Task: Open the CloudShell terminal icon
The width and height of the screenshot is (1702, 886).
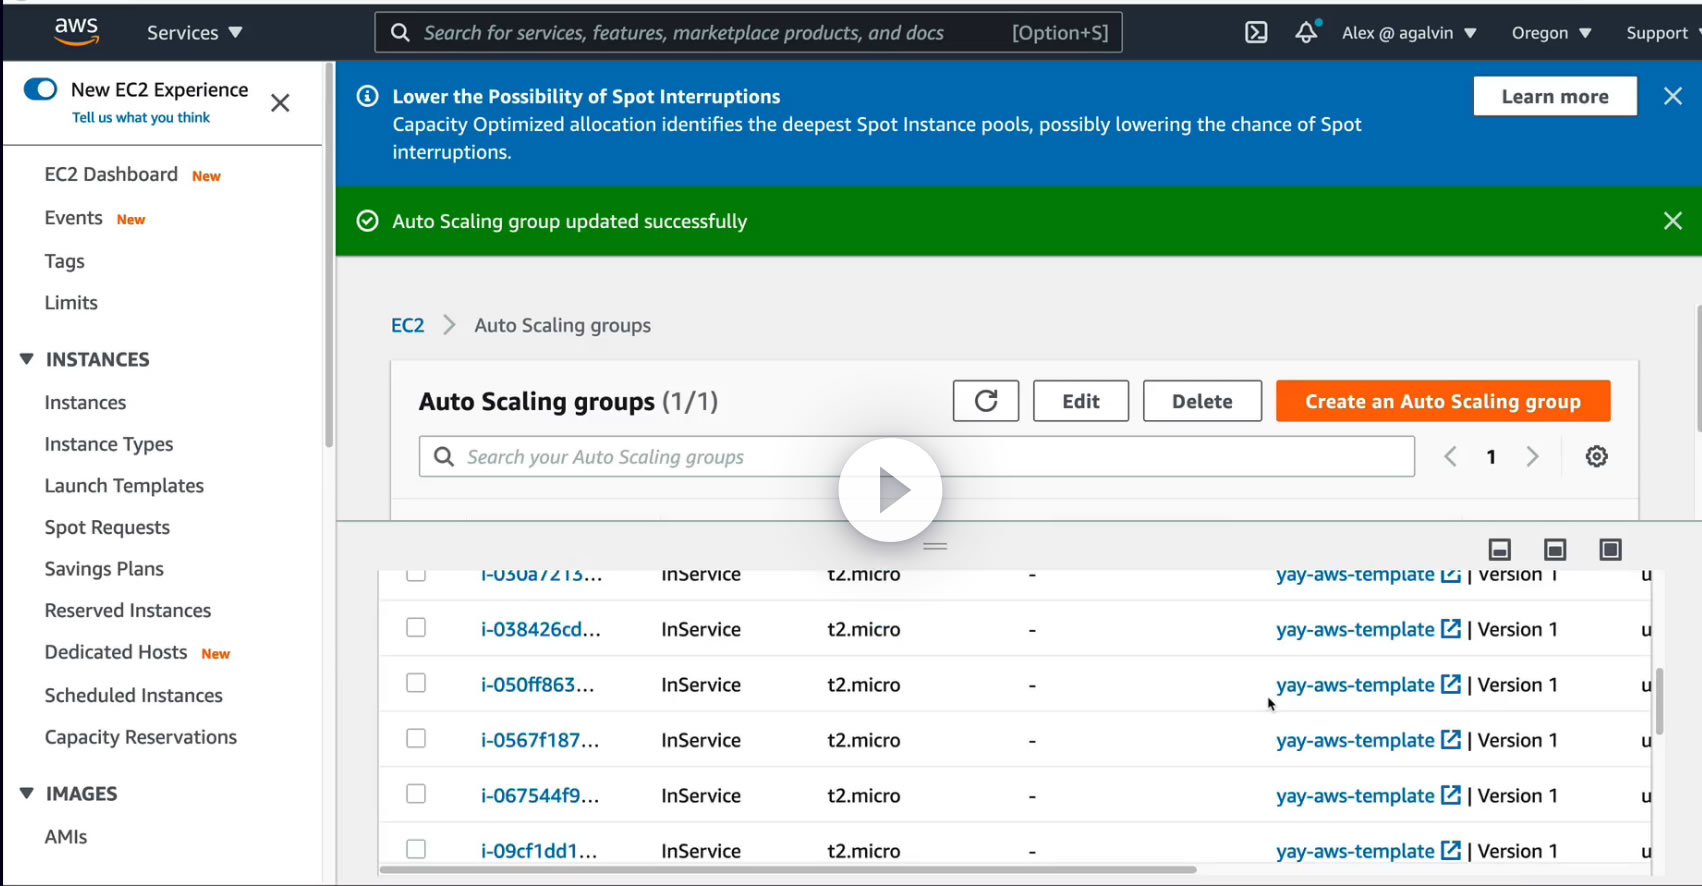Action: coord(1256,33)
